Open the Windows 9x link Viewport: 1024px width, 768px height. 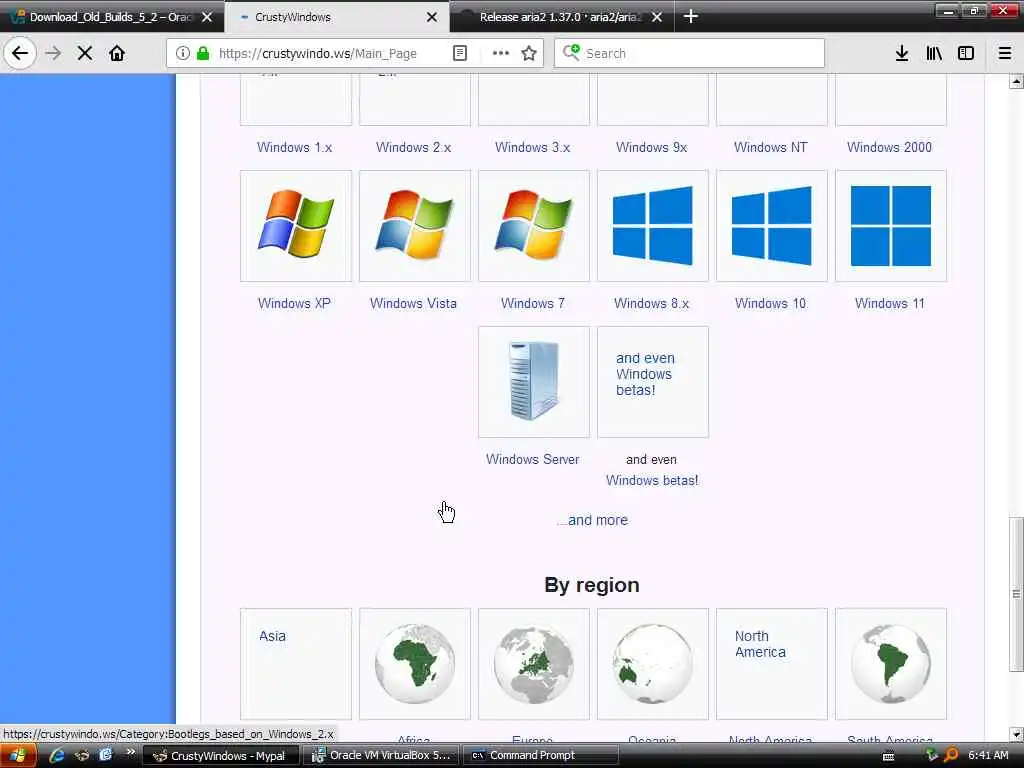point(652,147)
